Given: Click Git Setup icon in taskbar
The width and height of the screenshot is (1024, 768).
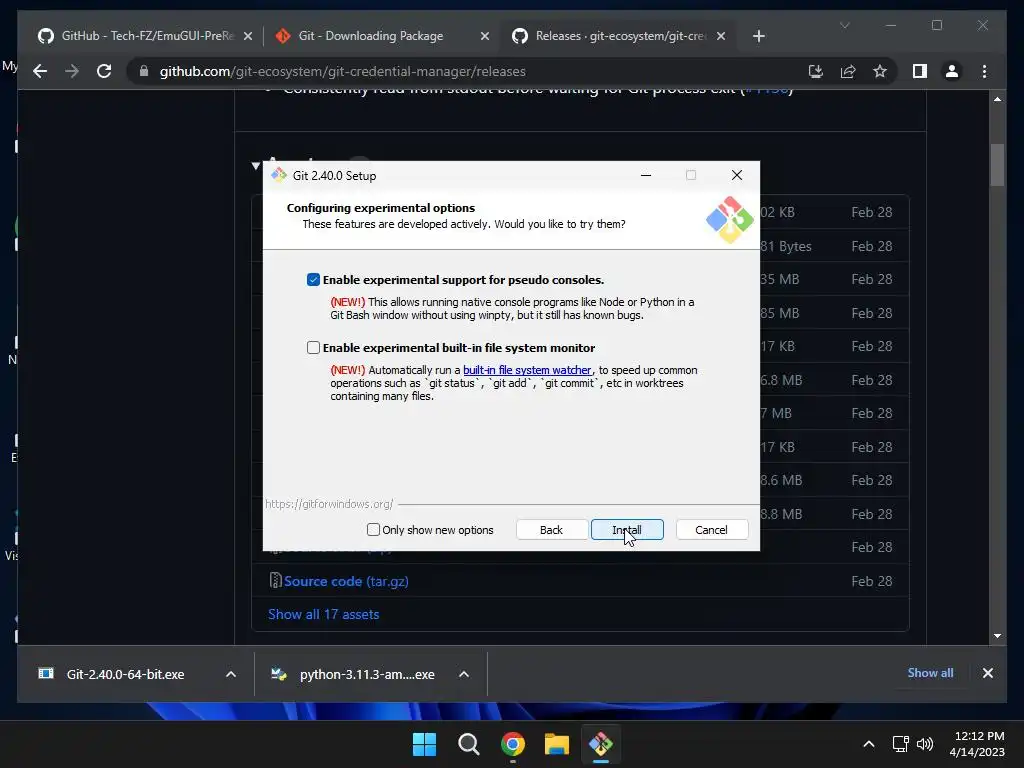Looking at the screenshot, I should [601, 744].
